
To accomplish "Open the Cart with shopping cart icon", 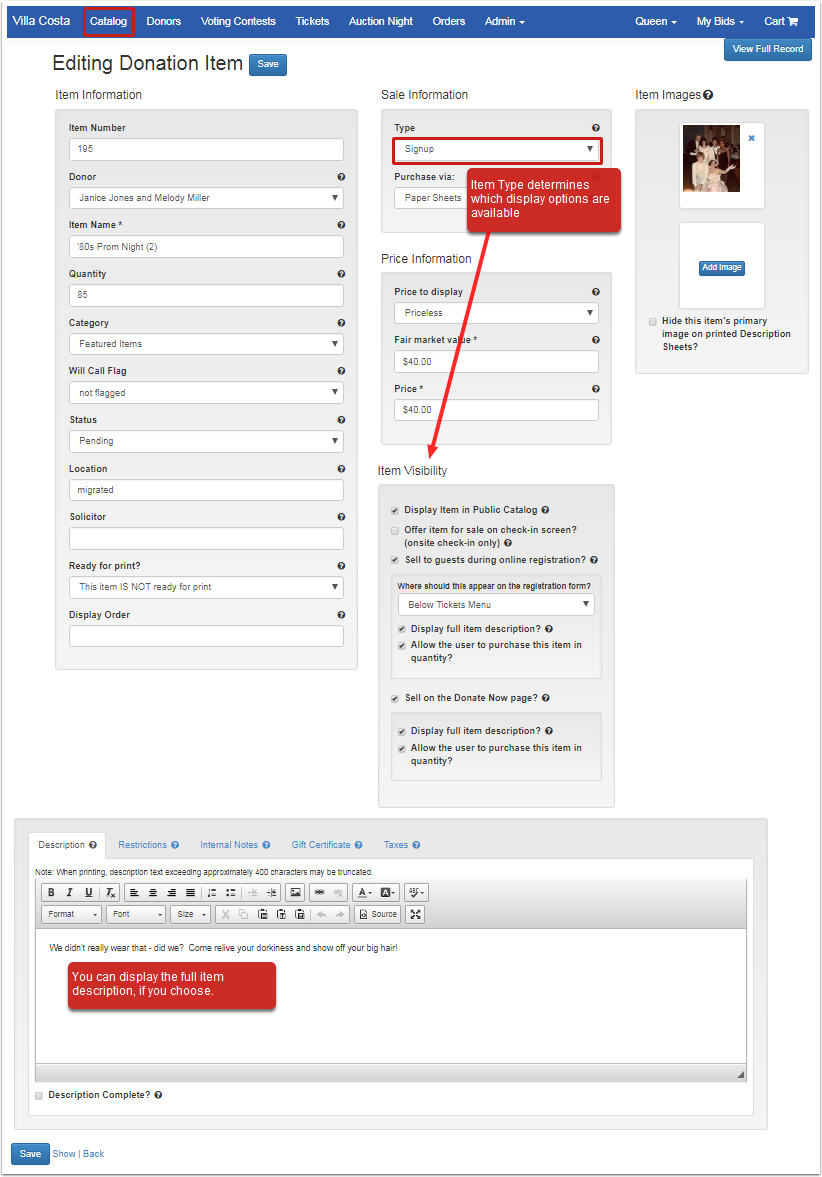I will tap(781, 22).
